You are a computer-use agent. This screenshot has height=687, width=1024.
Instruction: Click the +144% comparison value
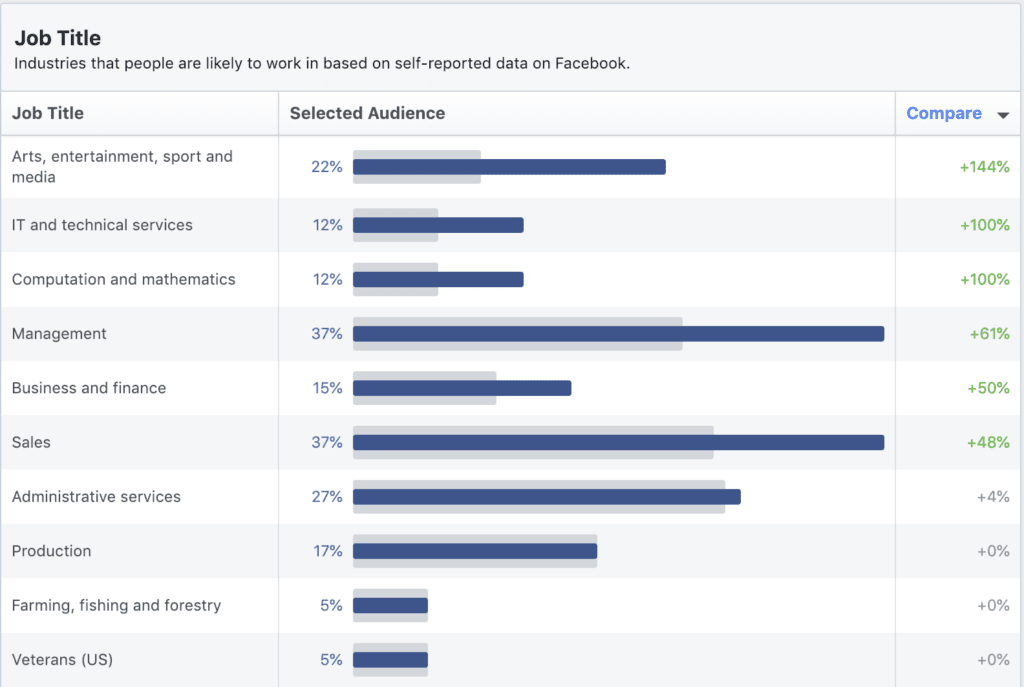[x=986, y=166]
